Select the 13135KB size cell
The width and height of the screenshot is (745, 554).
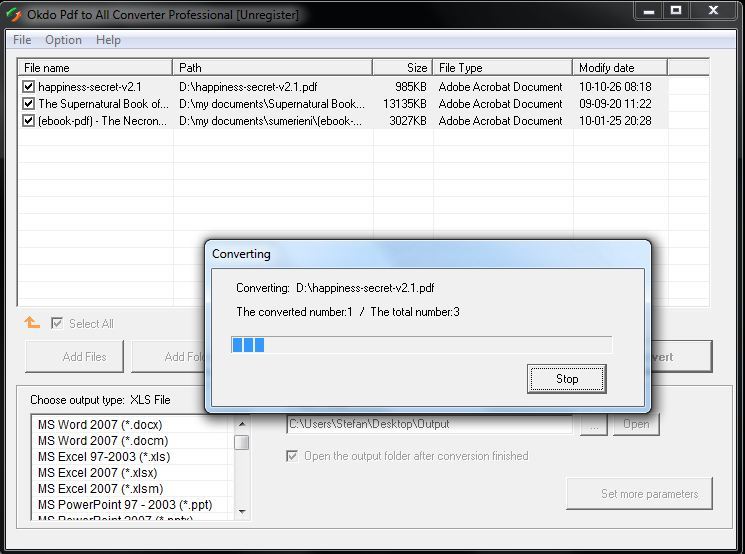[405, 104]
